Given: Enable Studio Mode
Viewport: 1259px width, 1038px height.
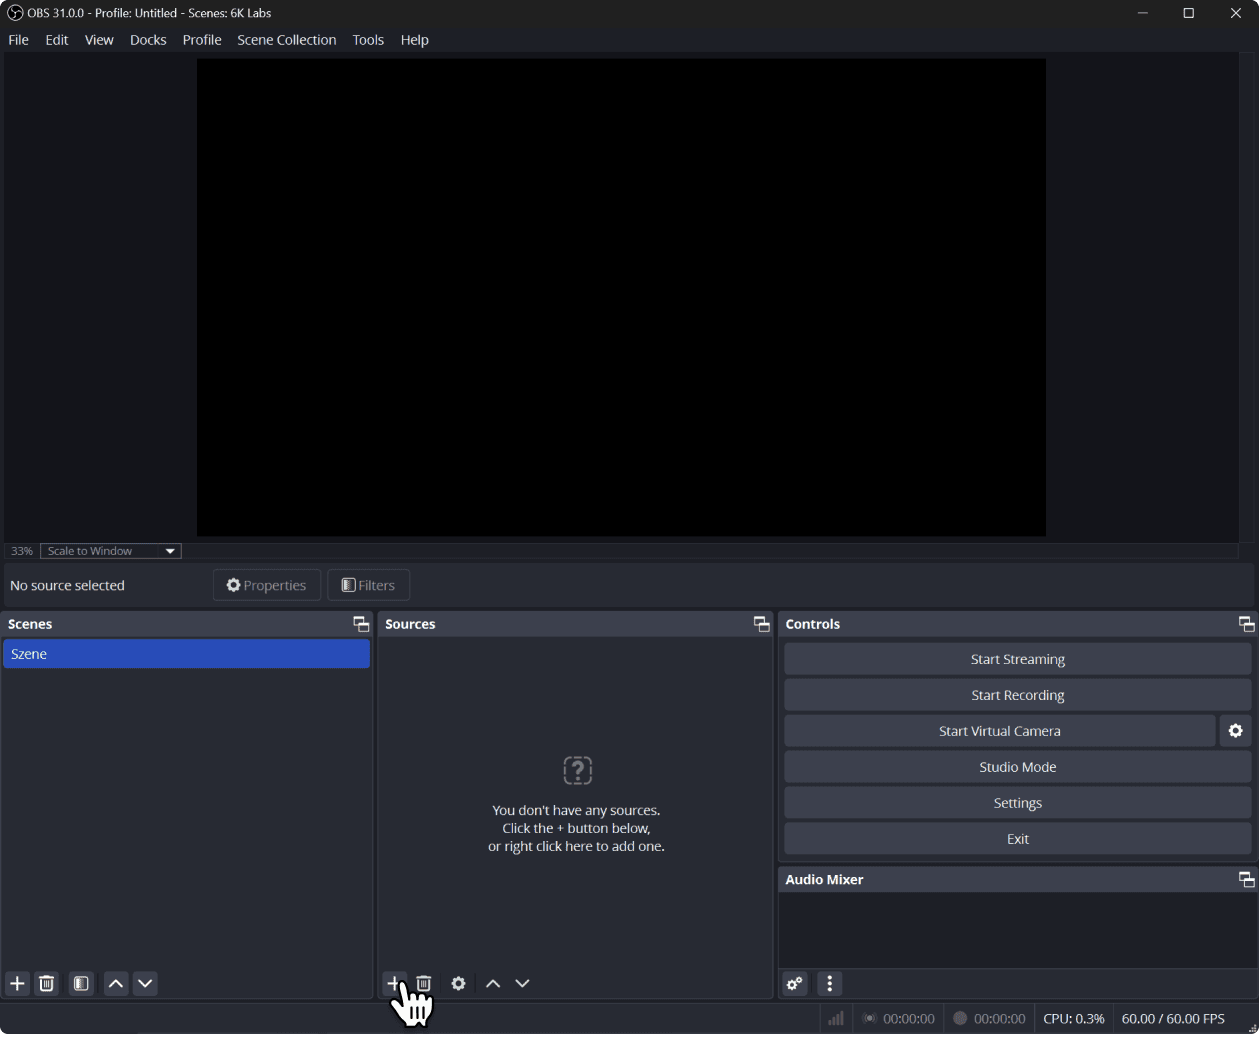Looking at the screenshot, I should click(1017, 767).
